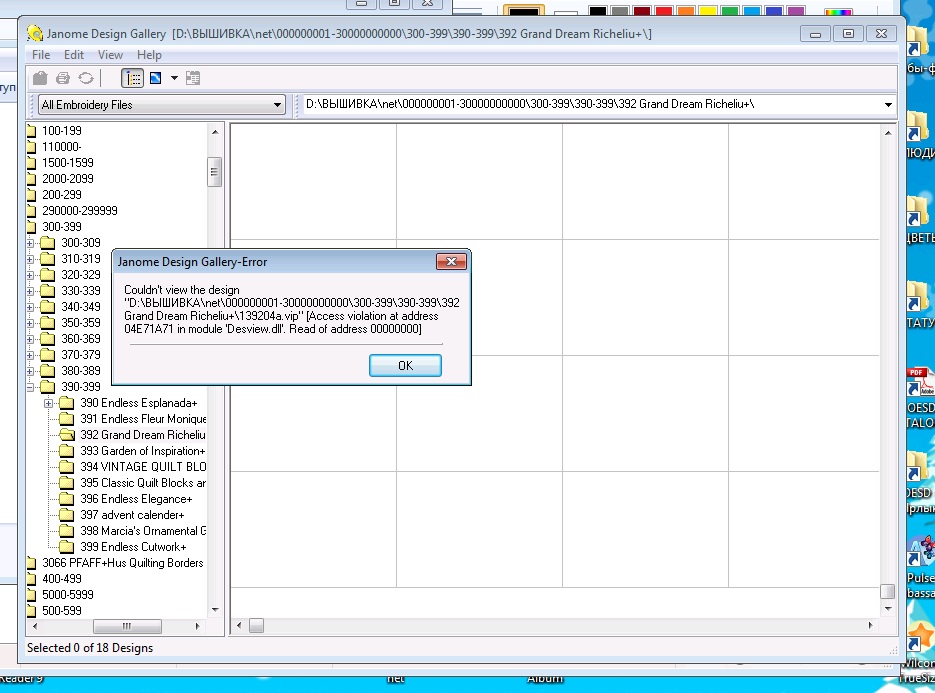Image resolution: width=935 pixels, height=693 pixels.
Task: Select the 396 Endless Elegance+ folder
Action: tap(136, 499)
